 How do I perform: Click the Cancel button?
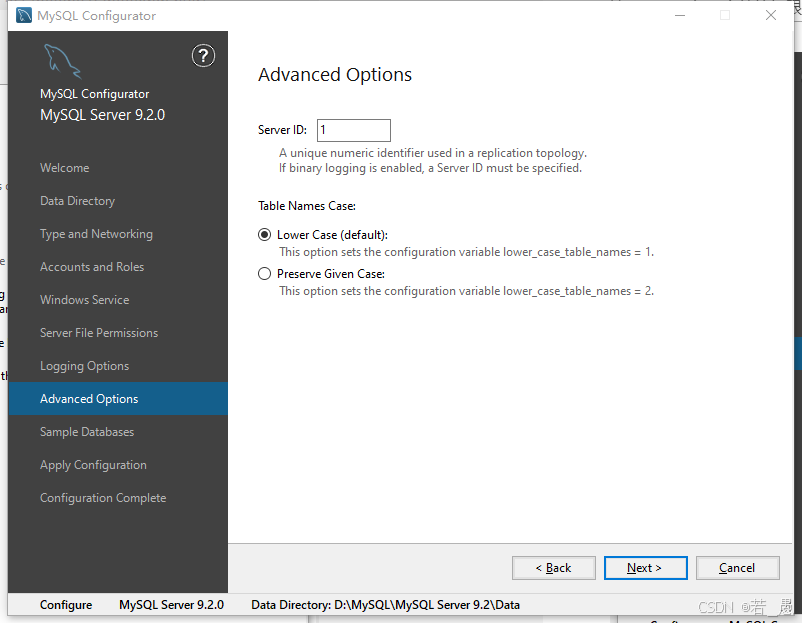738,568
